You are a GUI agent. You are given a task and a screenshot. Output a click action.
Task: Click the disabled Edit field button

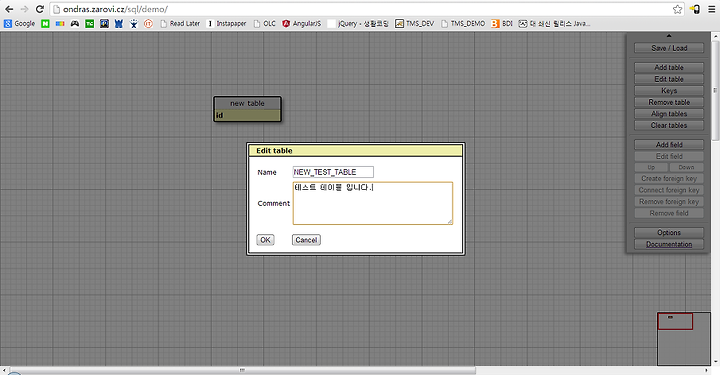click(669, 156)
